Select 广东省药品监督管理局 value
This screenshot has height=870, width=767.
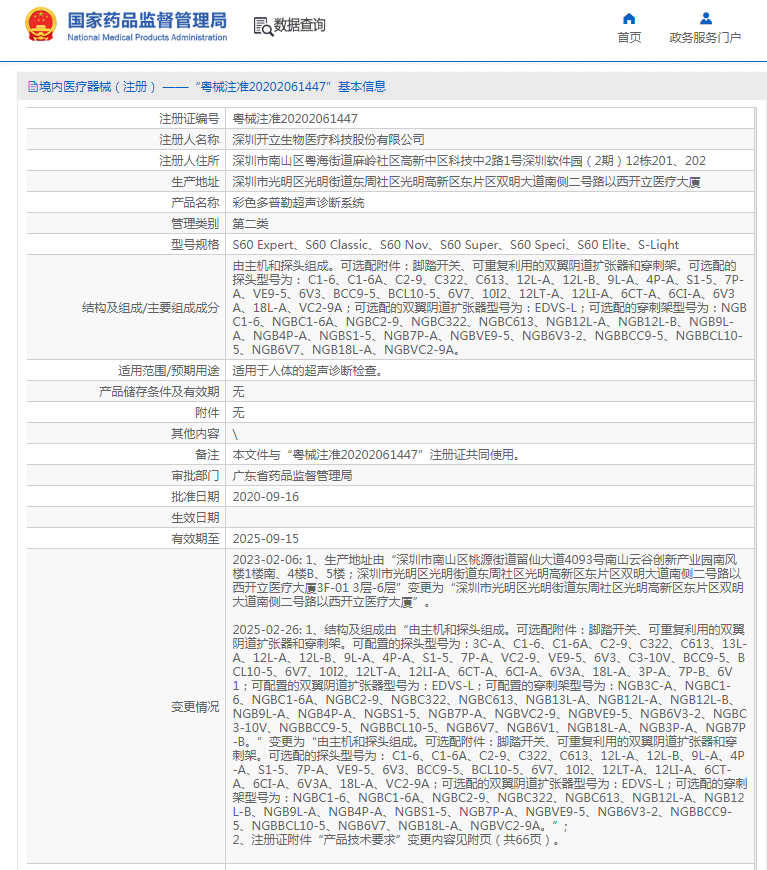[x=292, y=476]
